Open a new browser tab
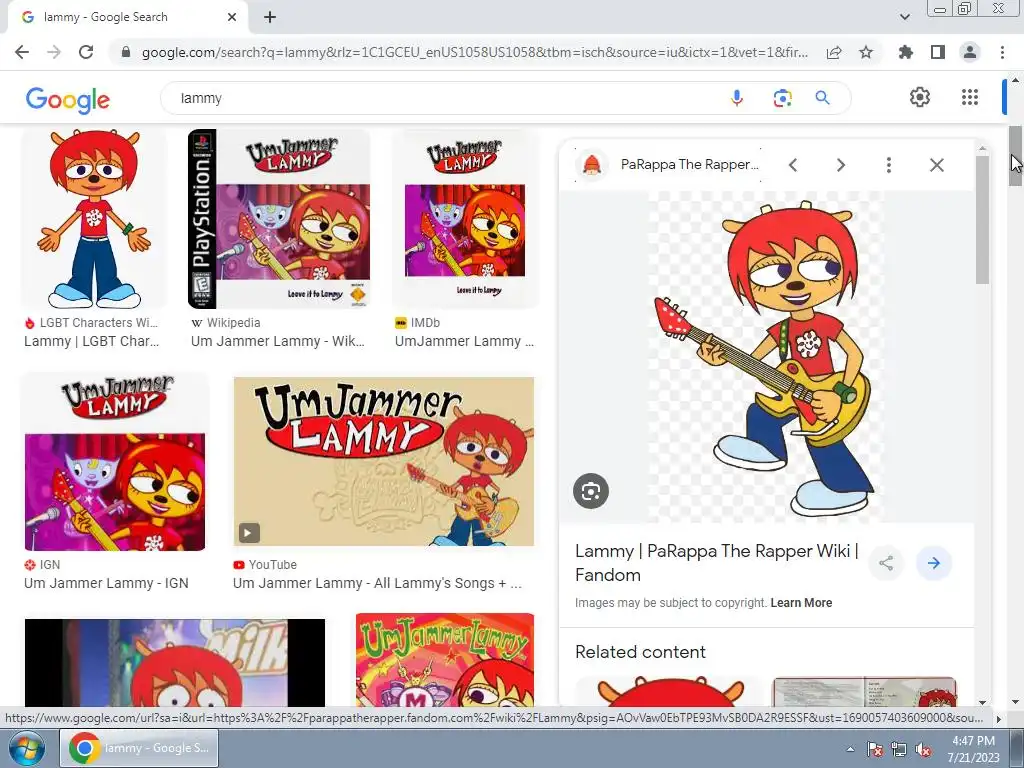Image resolution: width=1024 pixels, height=768 pixels. click(270, 17)
